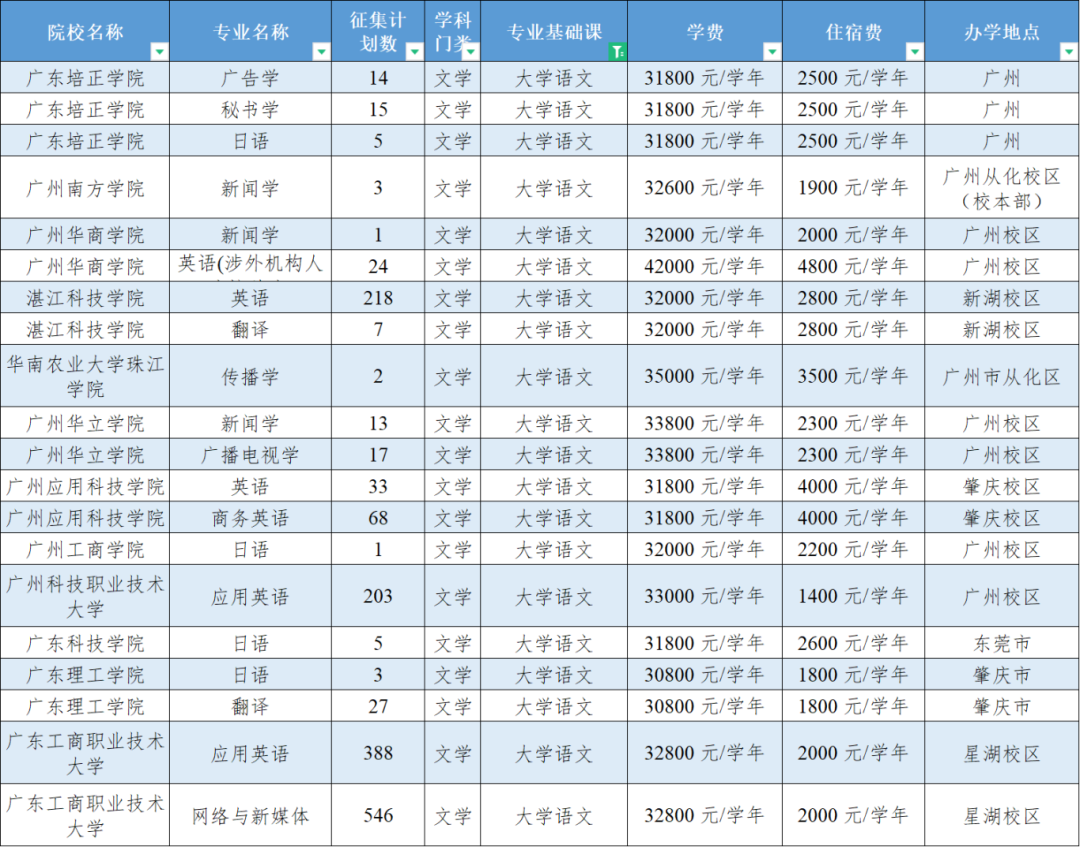The image size is (1080, 847).
Task: Select 应用英语 in the 广东工商职业技术大学 row
Action: click(x=251, y=753)
